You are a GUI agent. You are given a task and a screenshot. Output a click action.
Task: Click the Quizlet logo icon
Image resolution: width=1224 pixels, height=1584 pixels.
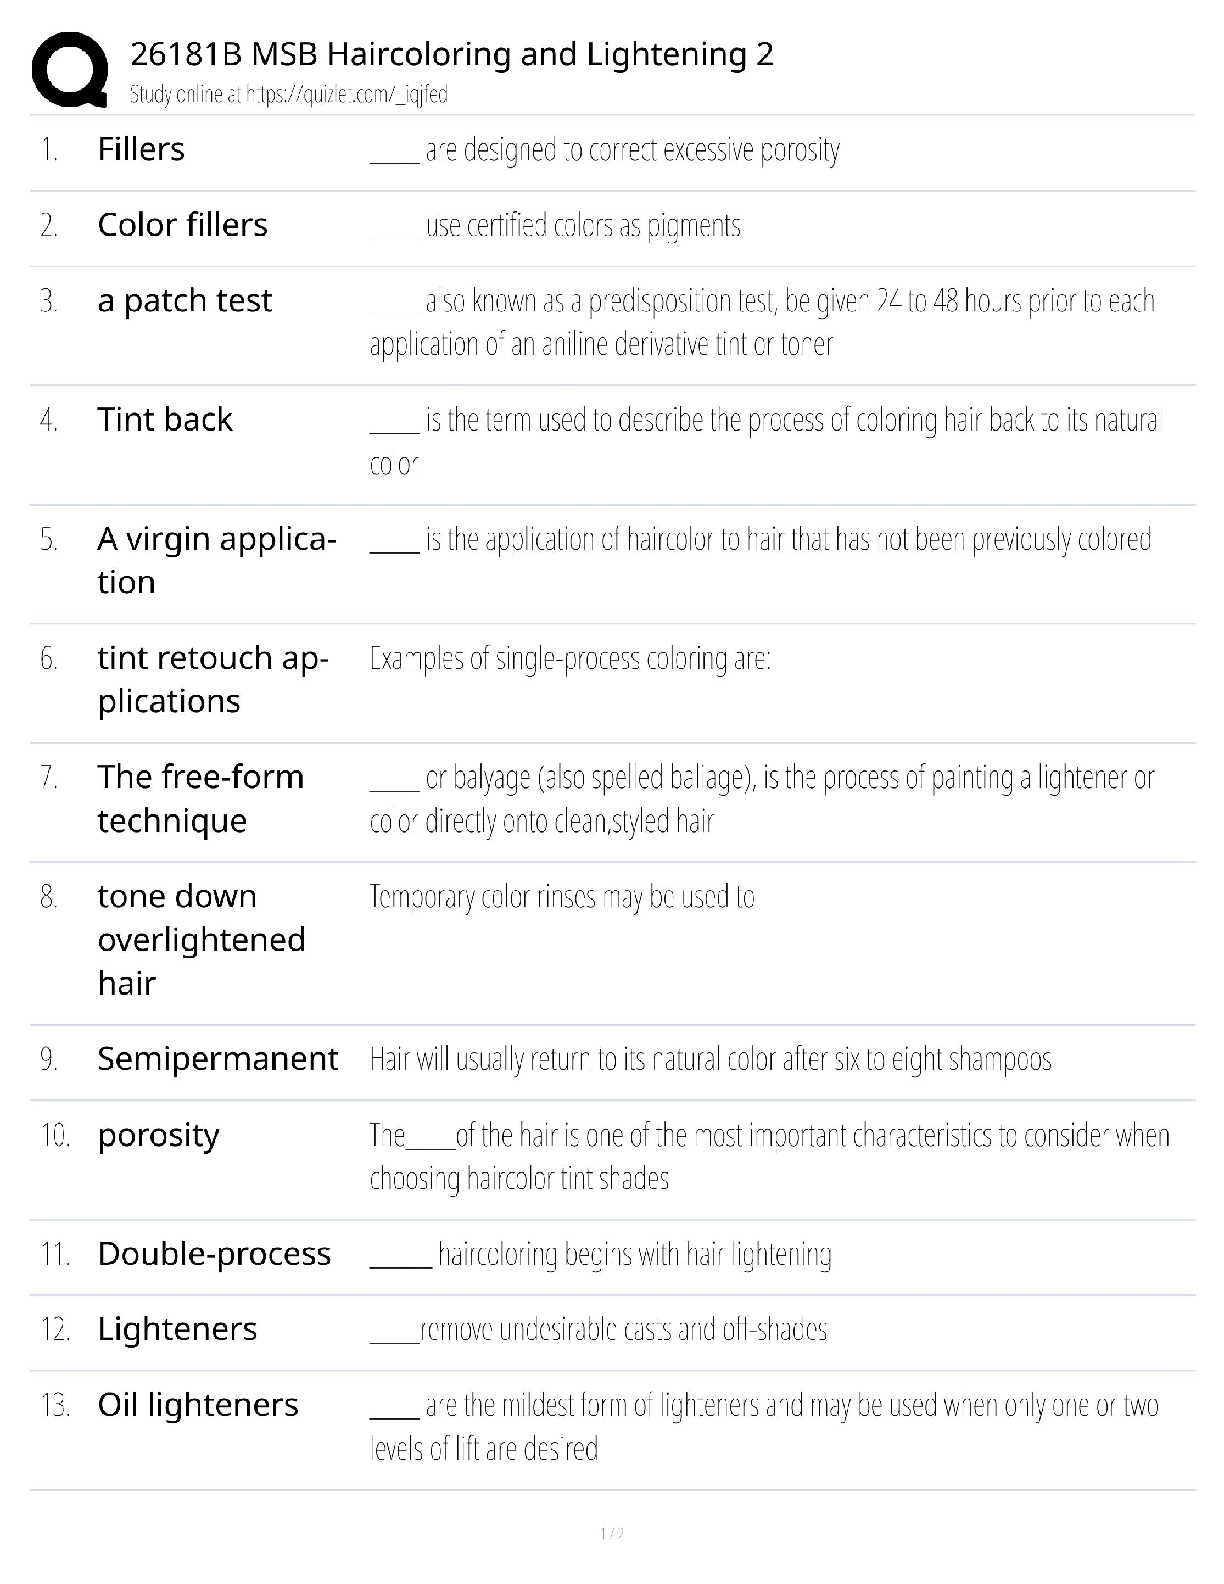[x=70, y=70]
